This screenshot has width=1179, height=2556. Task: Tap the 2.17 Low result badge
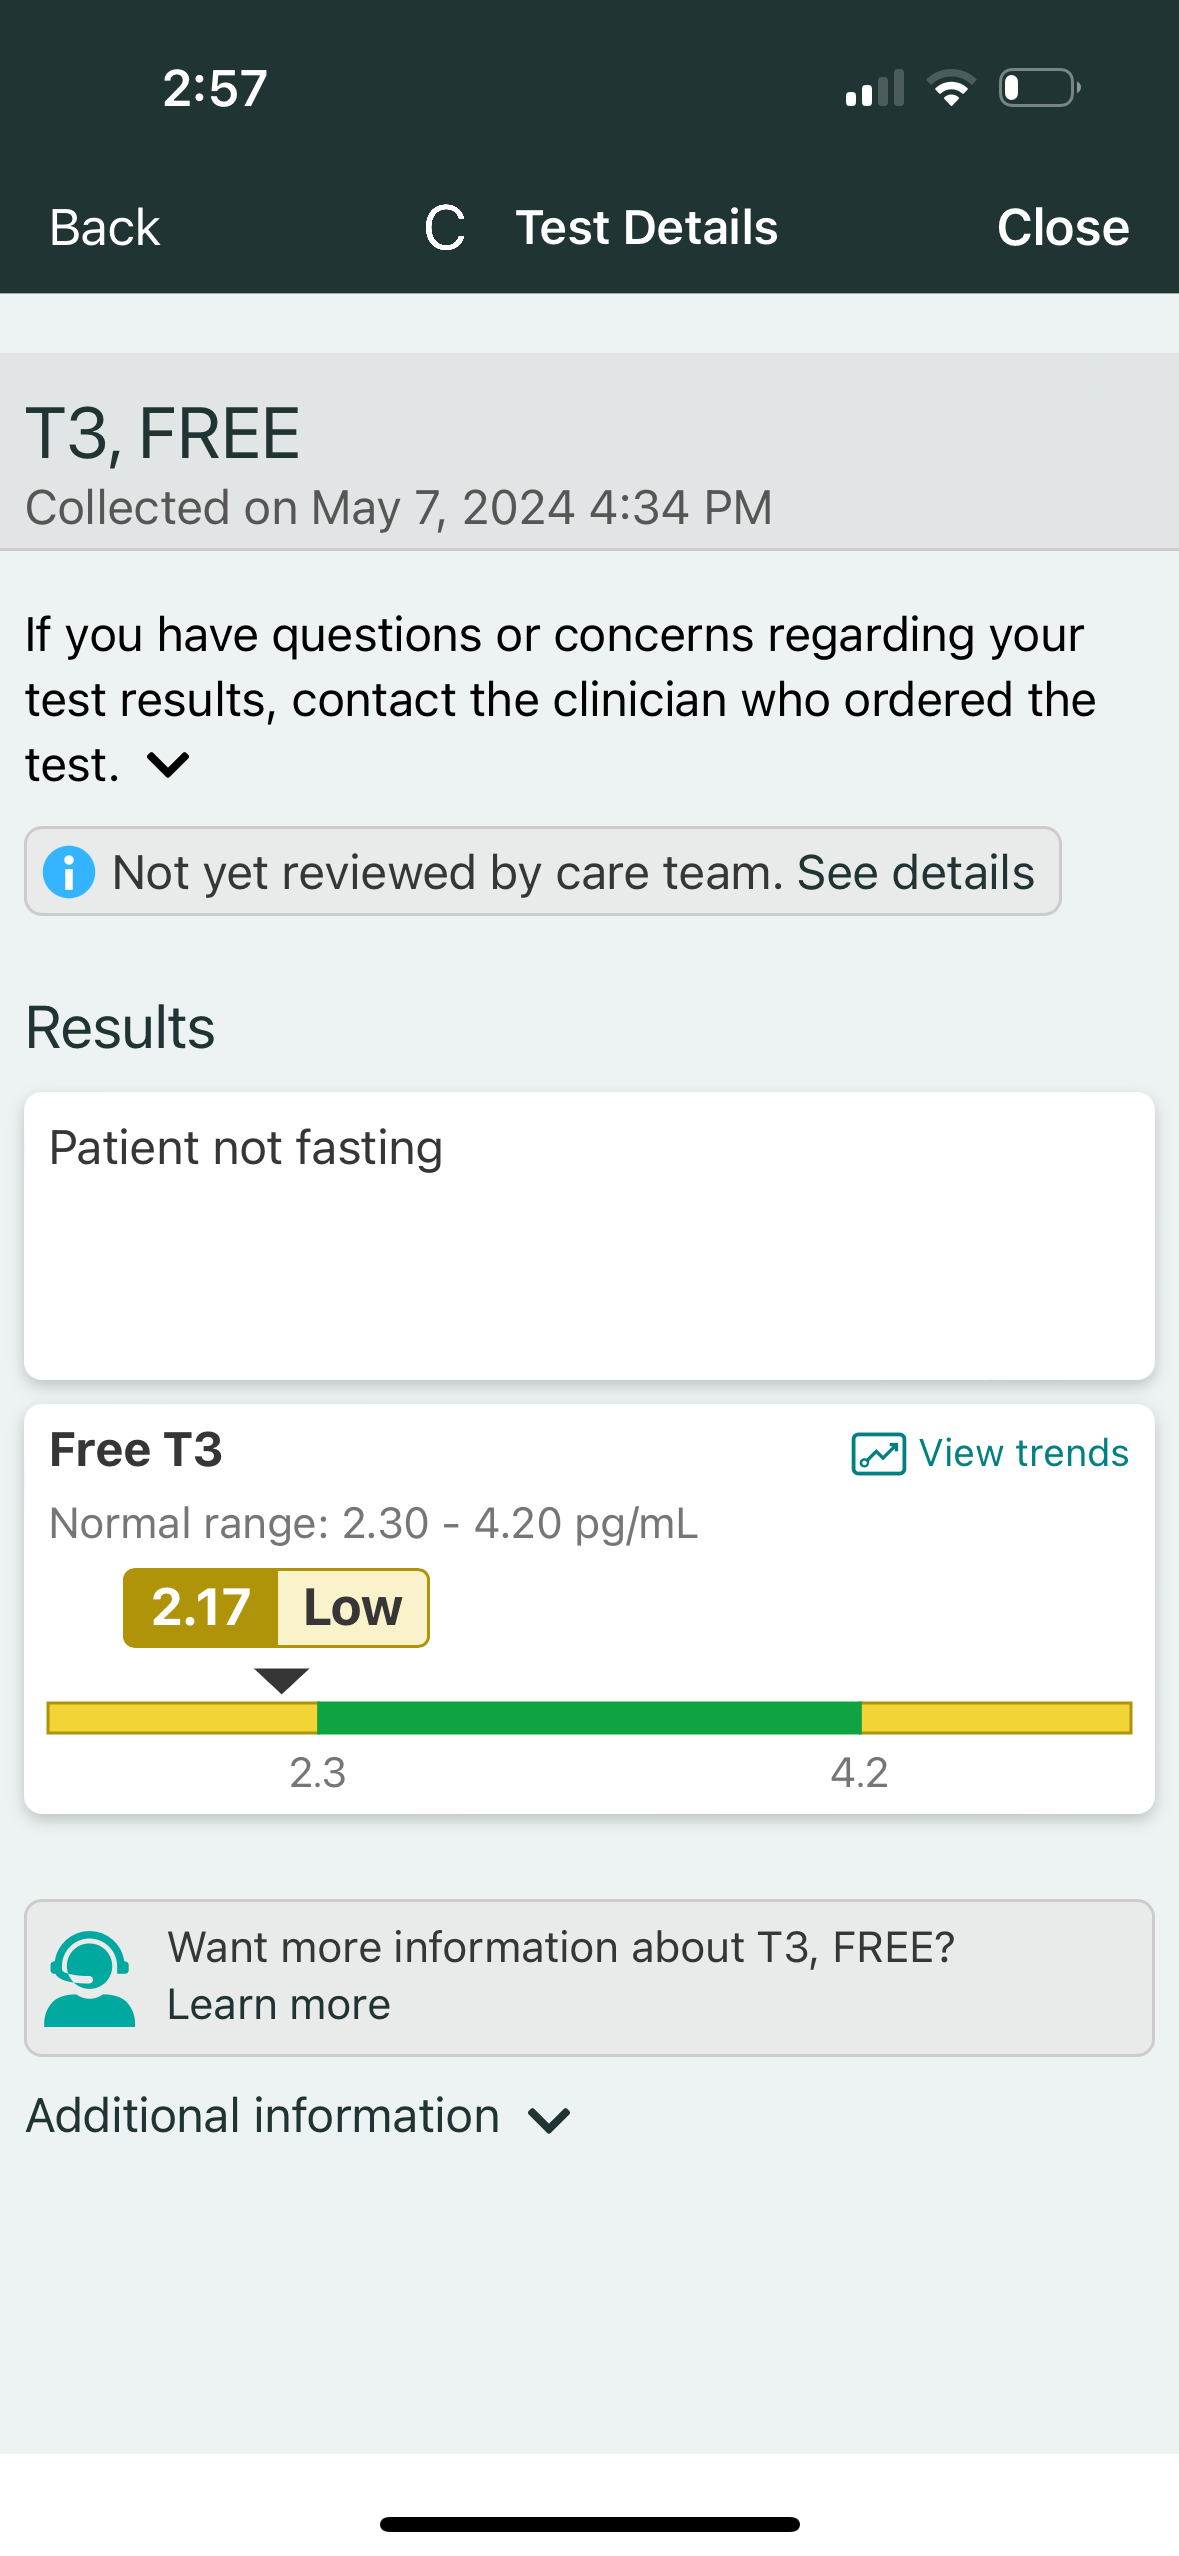[x=276, y=1607]
